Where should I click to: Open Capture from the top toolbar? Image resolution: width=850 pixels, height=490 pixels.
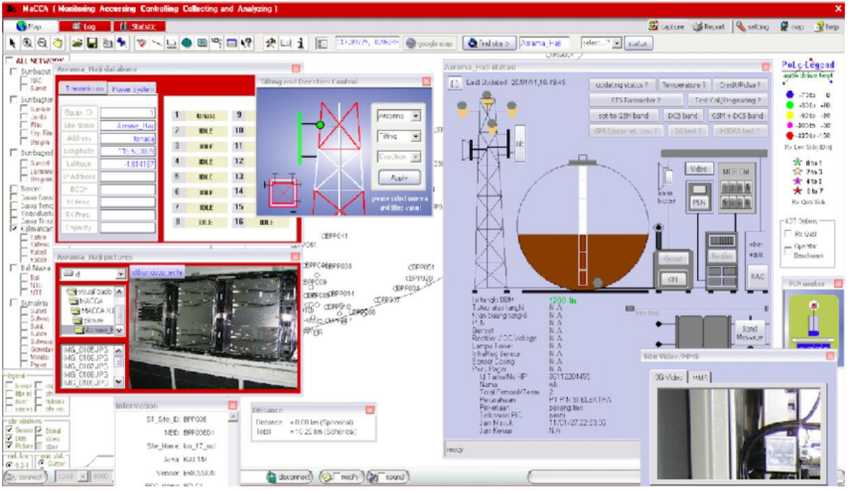pos(665,27)
